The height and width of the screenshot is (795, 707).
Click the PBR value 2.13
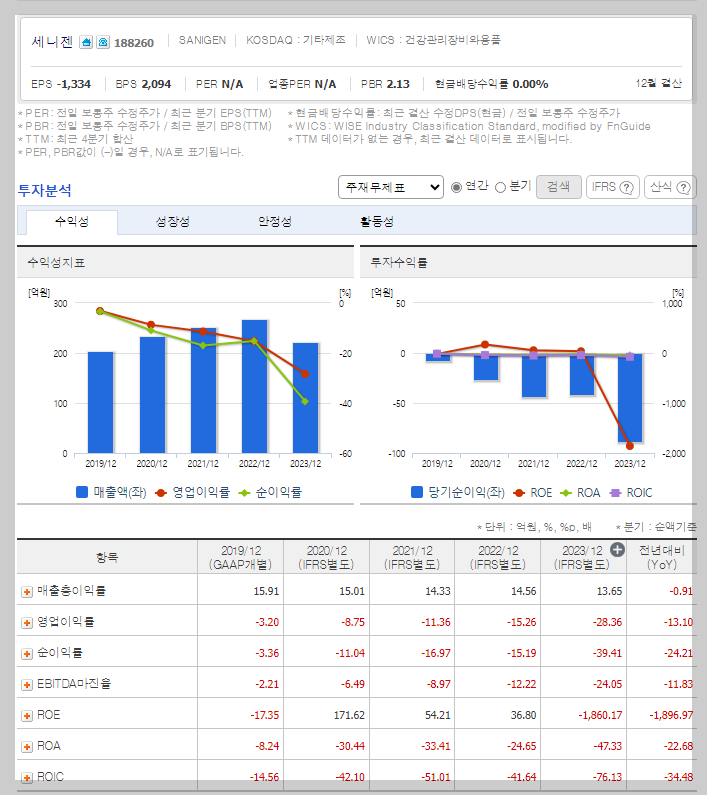(x=396, y=84)
